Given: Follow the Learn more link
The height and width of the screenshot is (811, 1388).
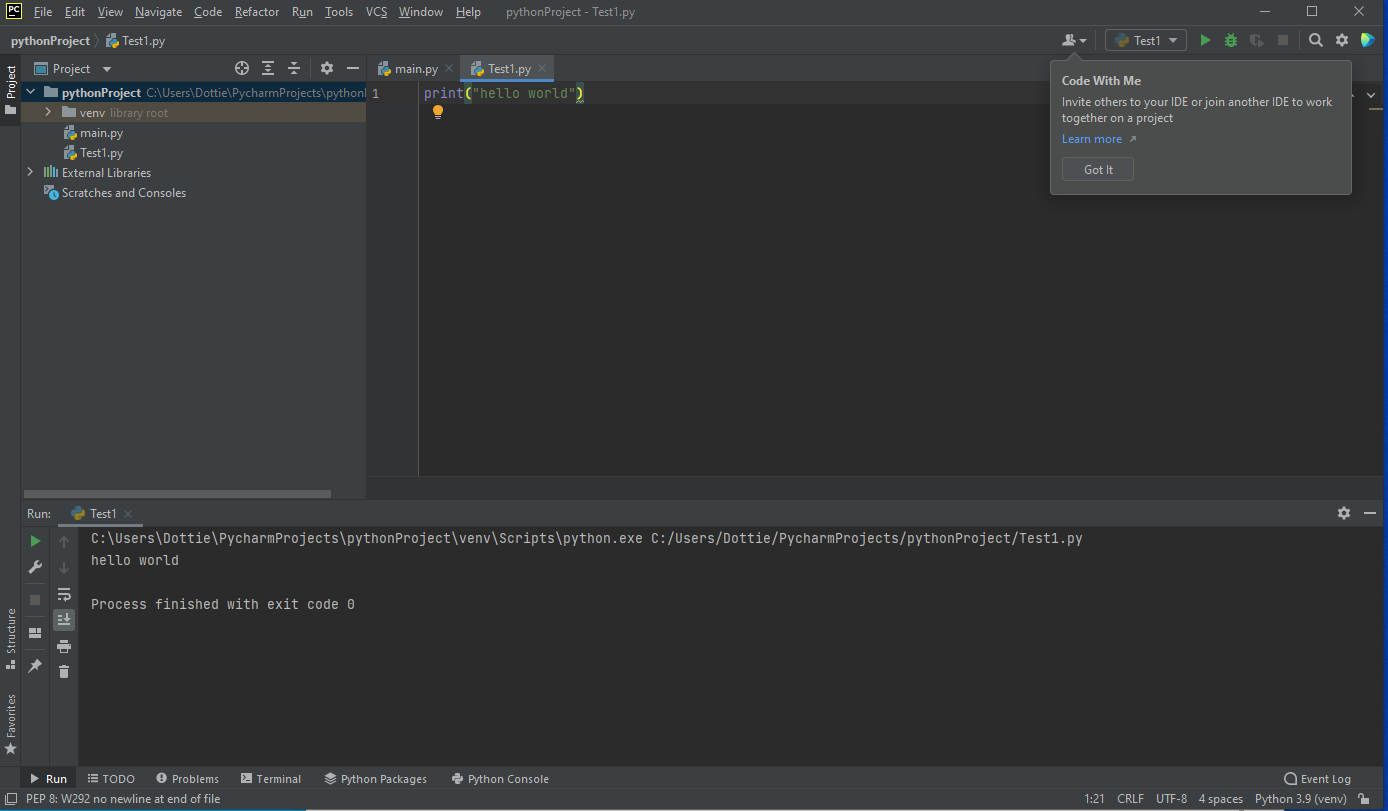Looking at the screenshot, I should pos(1092,139).
